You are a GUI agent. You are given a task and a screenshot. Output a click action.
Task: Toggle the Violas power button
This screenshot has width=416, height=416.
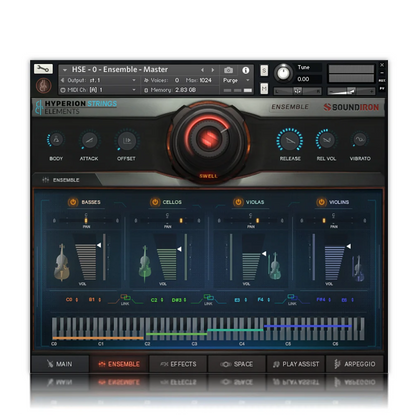[238, 202]
